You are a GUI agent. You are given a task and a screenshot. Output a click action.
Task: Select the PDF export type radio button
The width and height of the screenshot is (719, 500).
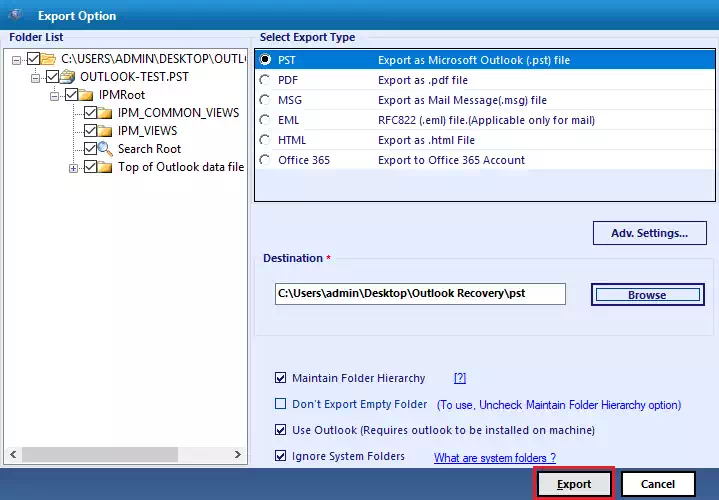point(265,80)
